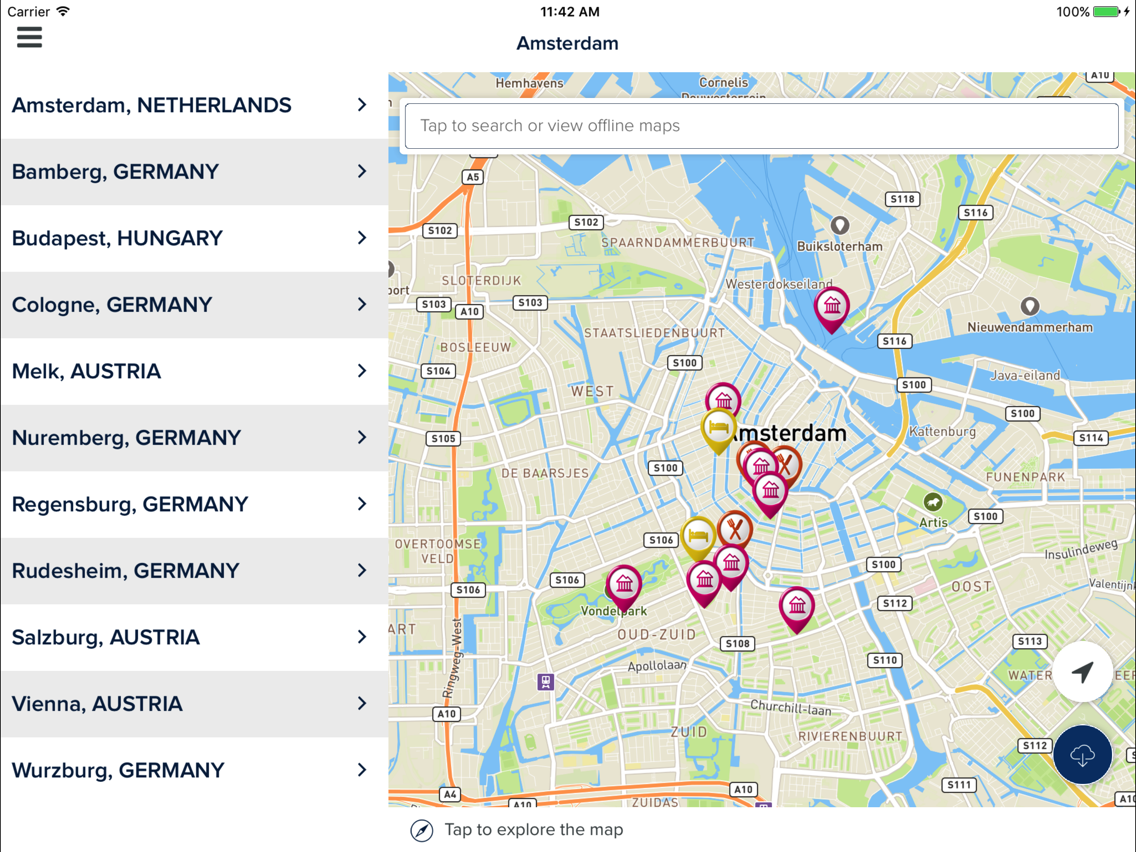Select the museum pin above the Amsterdam hotel pin
1136x852 pixels.
coord(723,398)
